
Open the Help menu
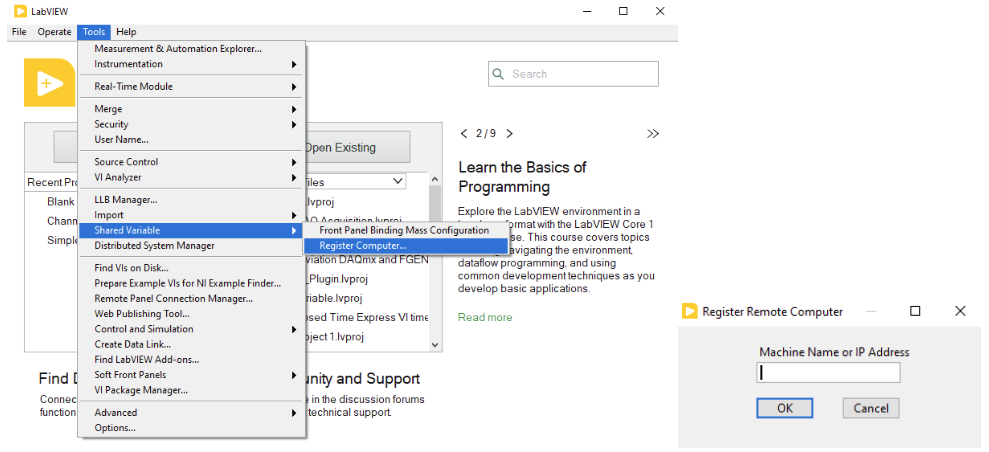pos(126,32)
